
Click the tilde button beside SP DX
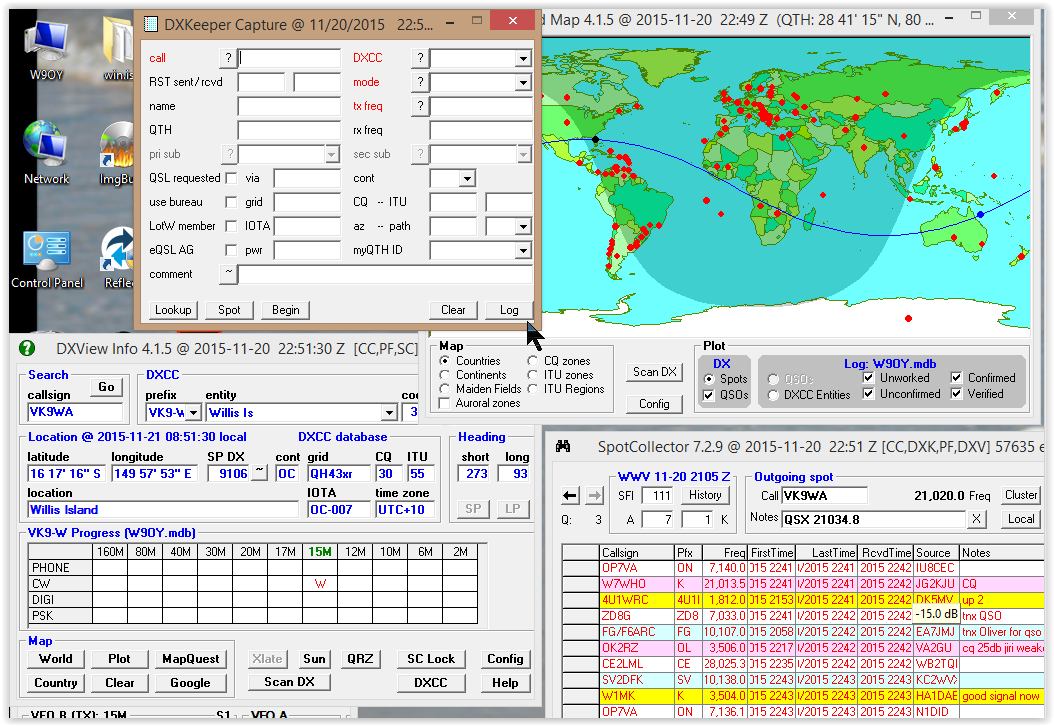(260, 473)
